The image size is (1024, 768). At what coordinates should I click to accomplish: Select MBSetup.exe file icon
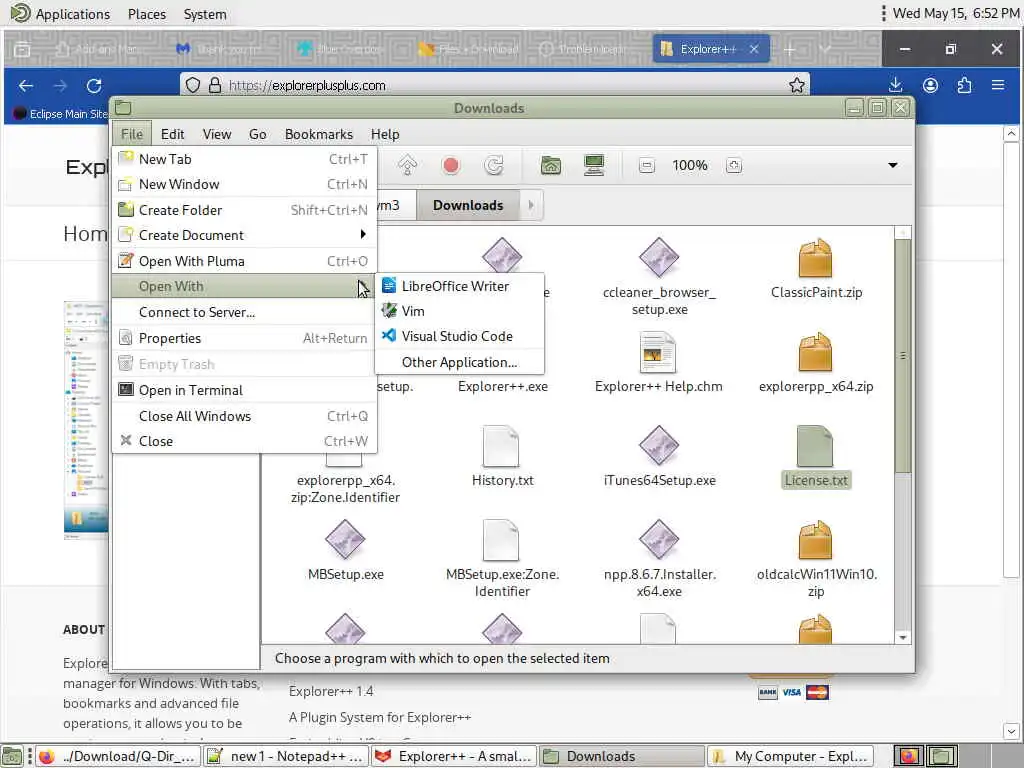coord(345,539)
